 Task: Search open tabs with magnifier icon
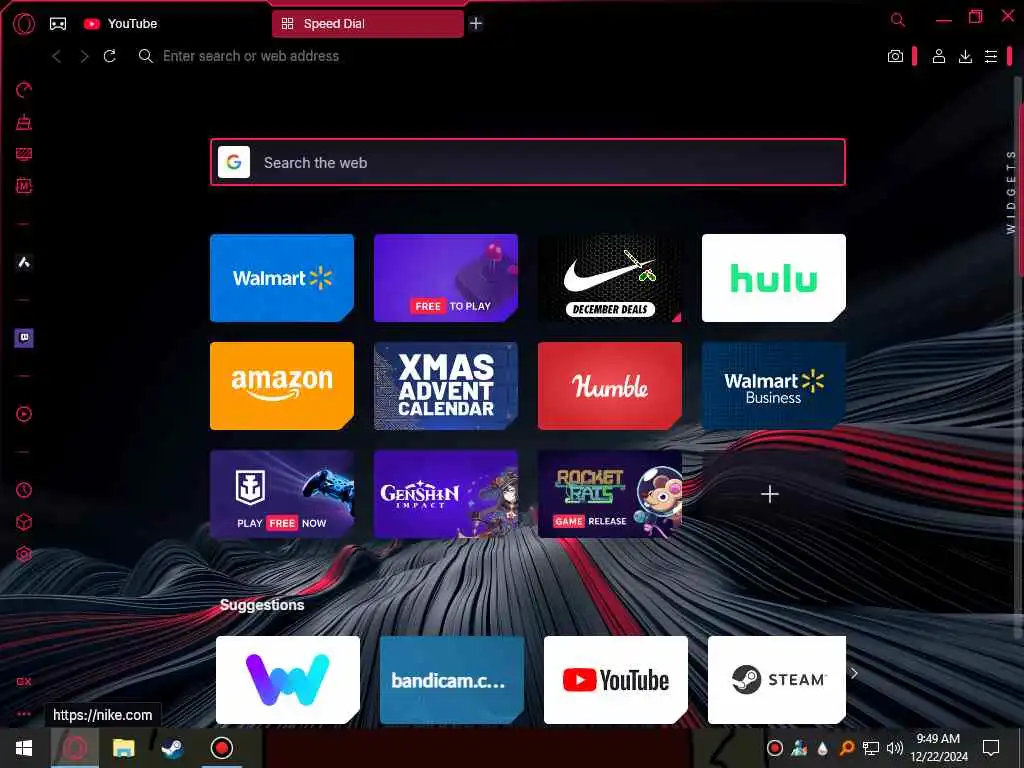tap(898, 20)
